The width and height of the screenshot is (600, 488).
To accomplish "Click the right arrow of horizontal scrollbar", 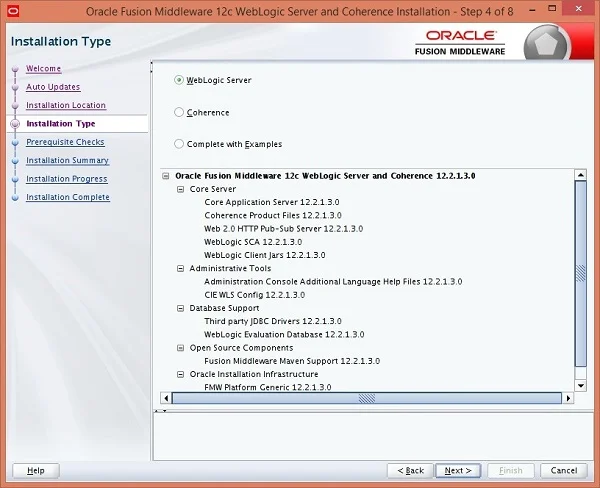I will (x=568, y=398).
